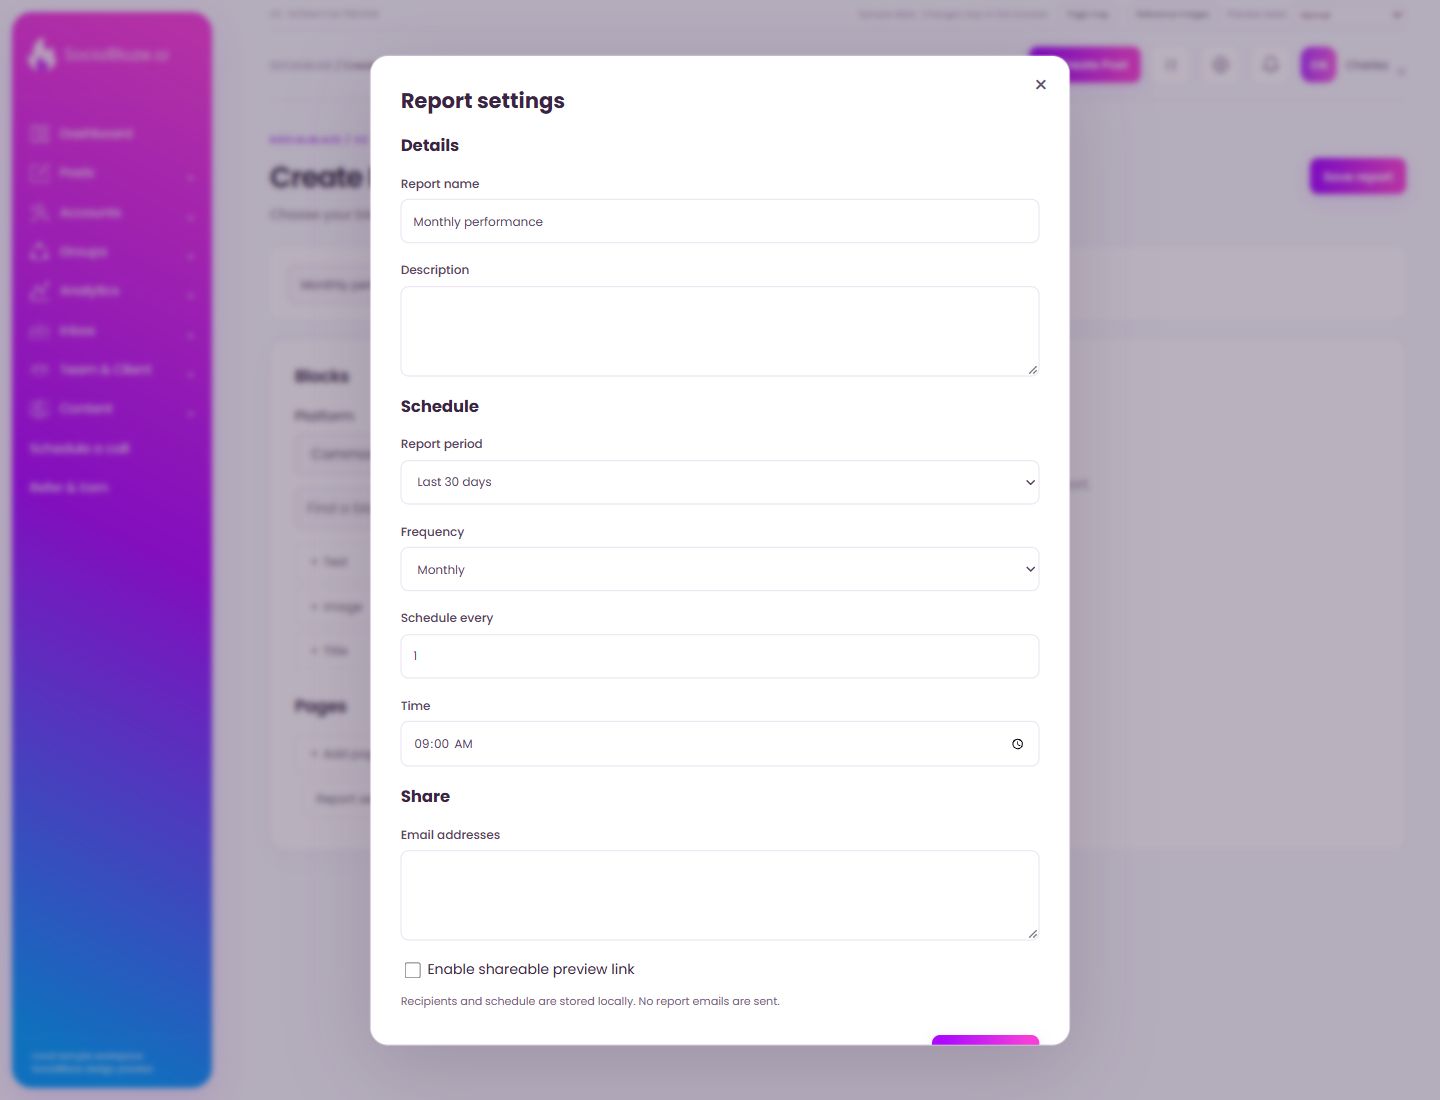Click the "Schedule" section heading
This screenshot has width=1440, height=1100.
[x=440, y=406]
